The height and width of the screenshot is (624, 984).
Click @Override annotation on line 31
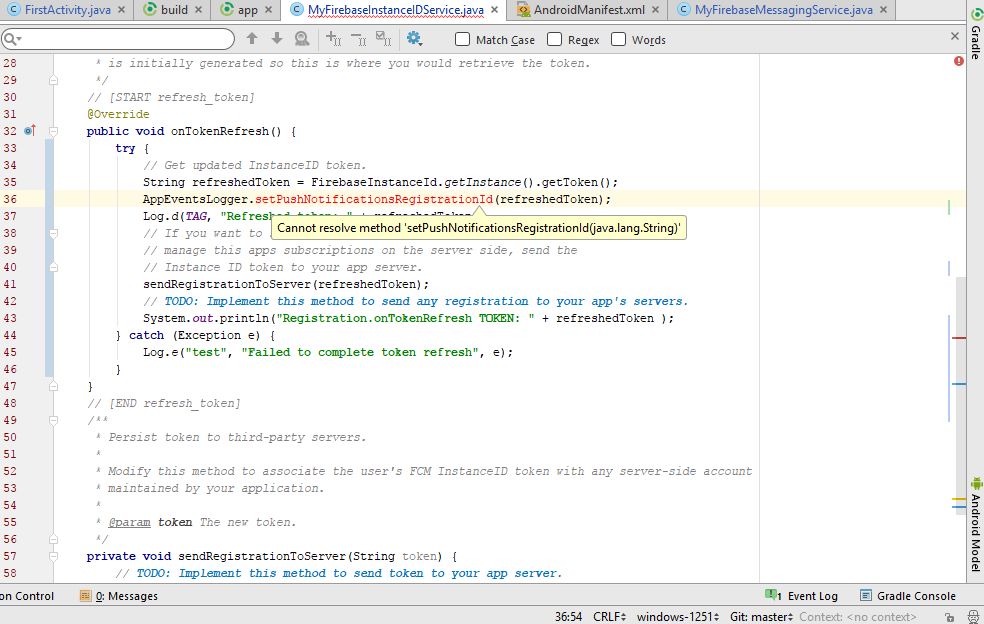118,114
